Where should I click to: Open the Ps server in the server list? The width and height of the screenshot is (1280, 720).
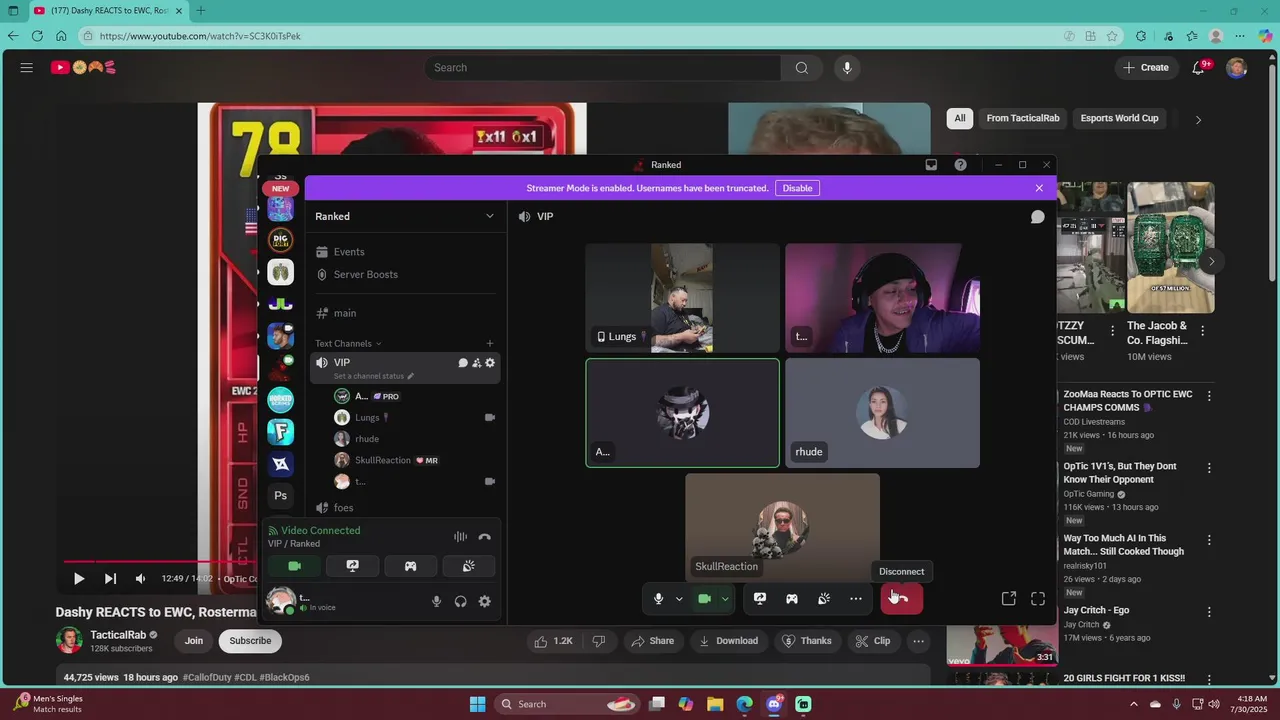coord(280,495)
